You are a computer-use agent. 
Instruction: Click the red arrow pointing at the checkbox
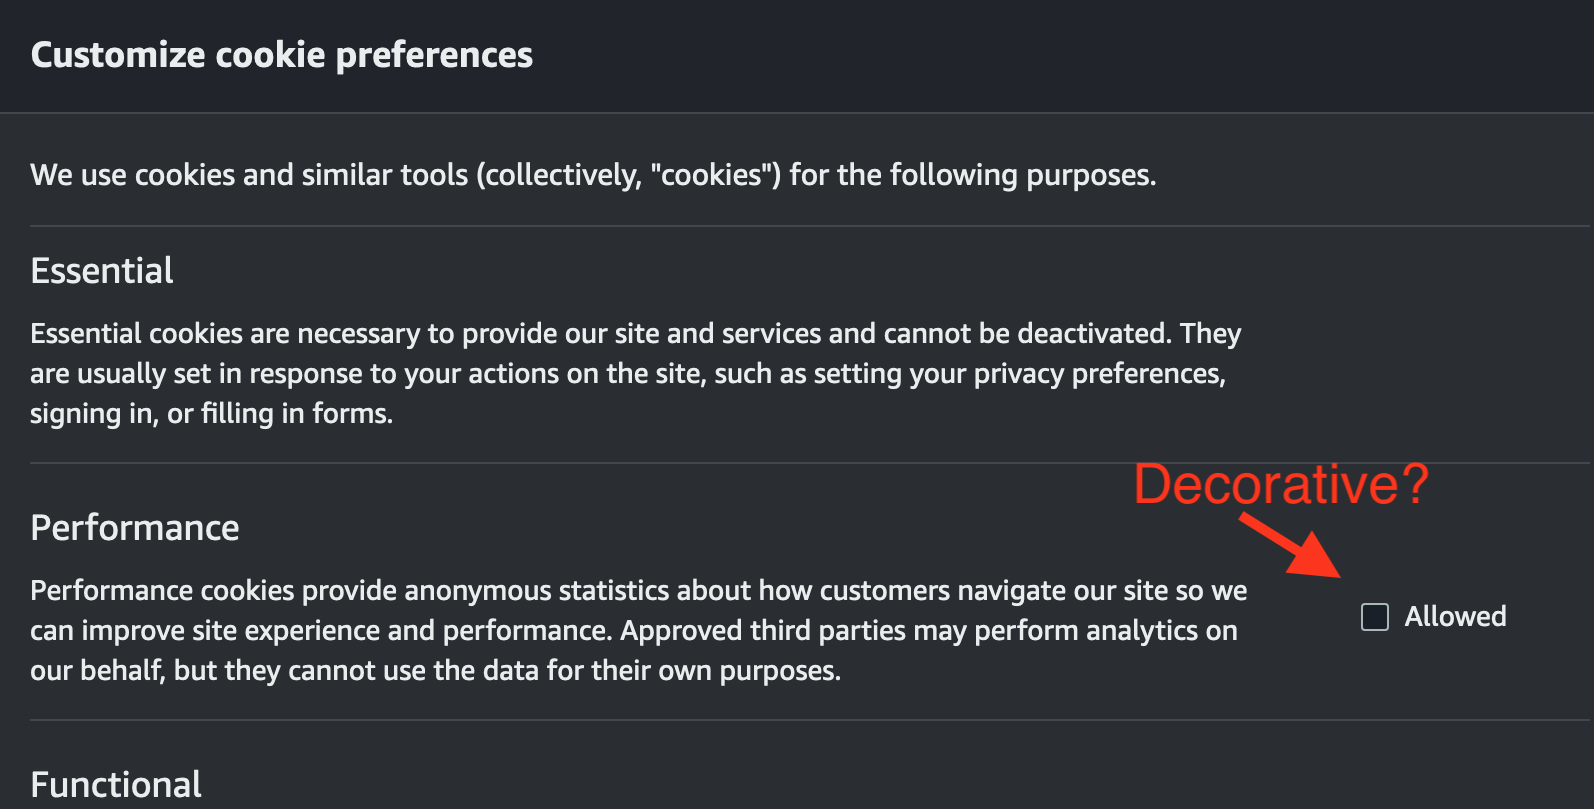[x=1290, y=545]
